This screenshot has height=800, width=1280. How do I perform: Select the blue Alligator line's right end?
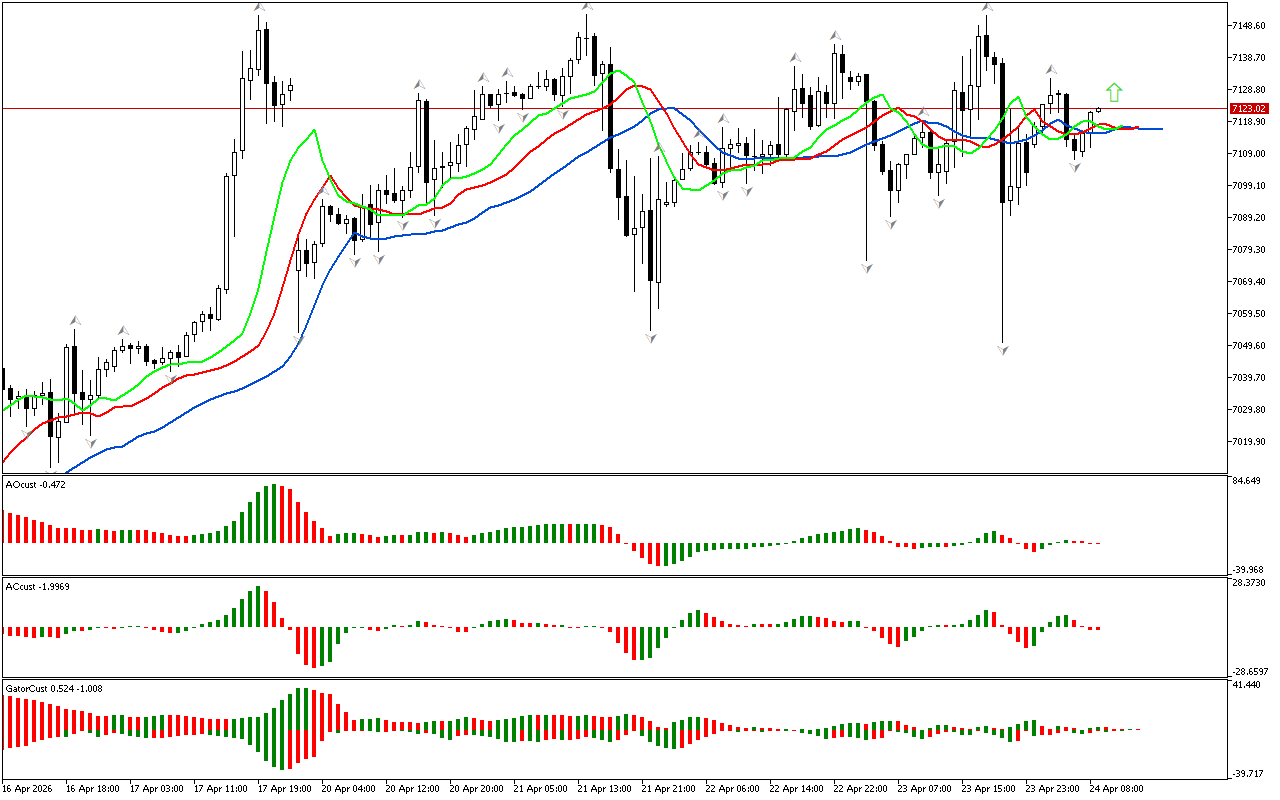coord(1158,129)
